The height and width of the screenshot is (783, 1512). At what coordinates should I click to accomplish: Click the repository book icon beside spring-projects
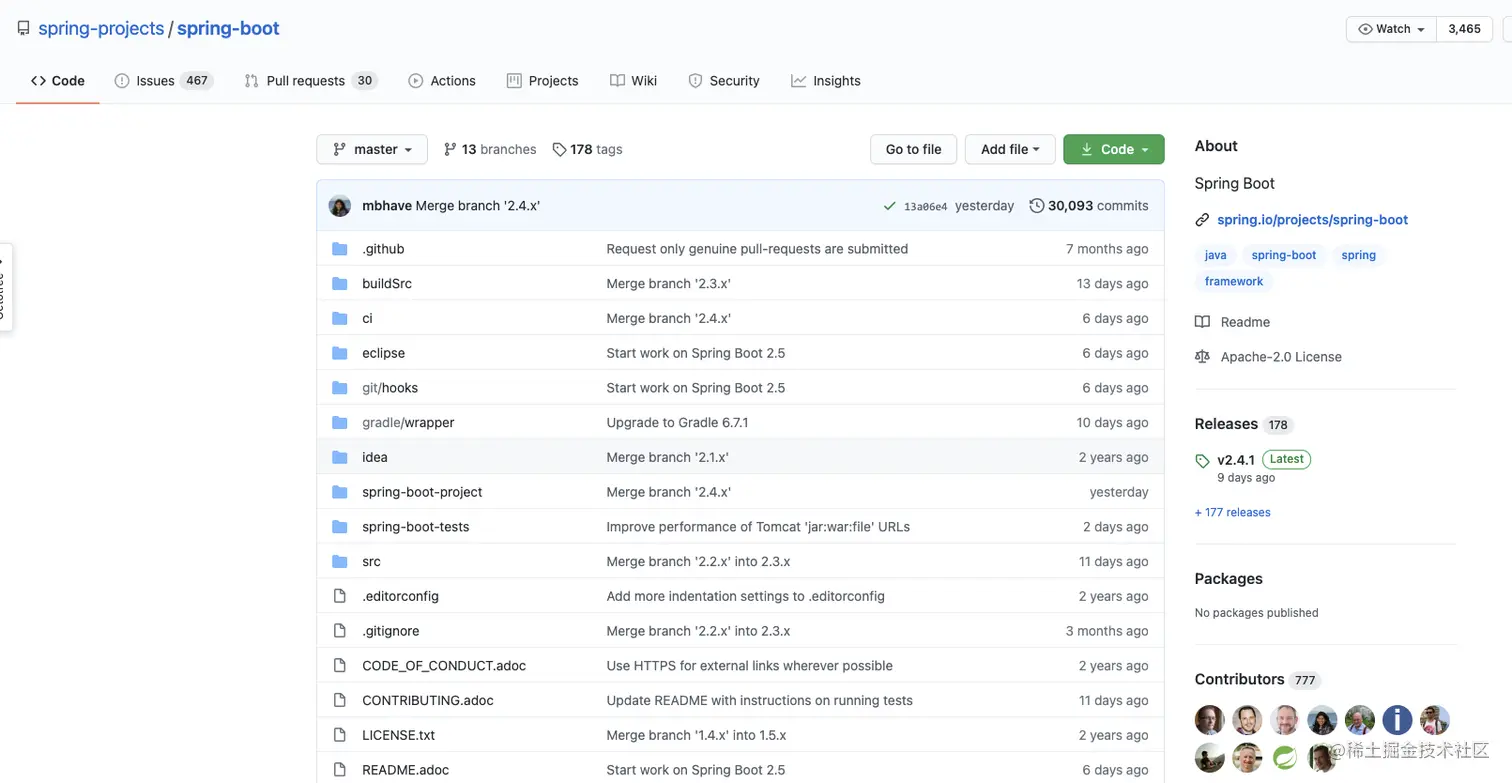tap(23, 29)
